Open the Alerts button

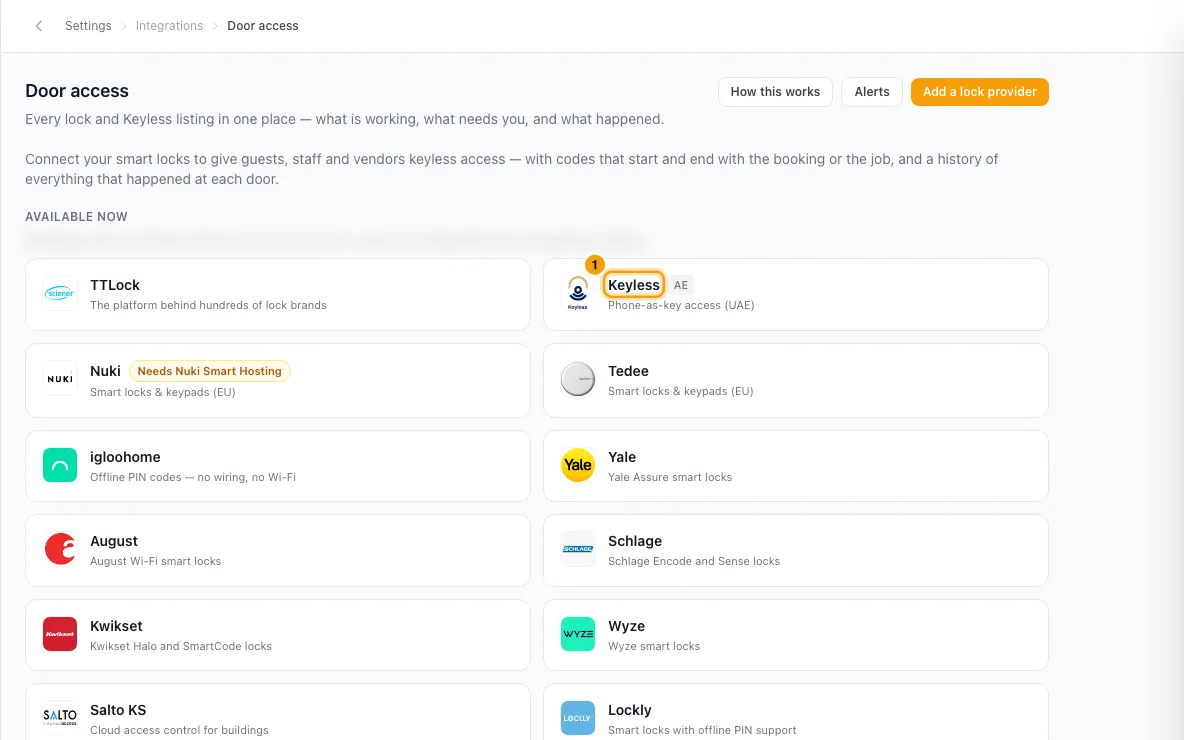pos(871,92)
